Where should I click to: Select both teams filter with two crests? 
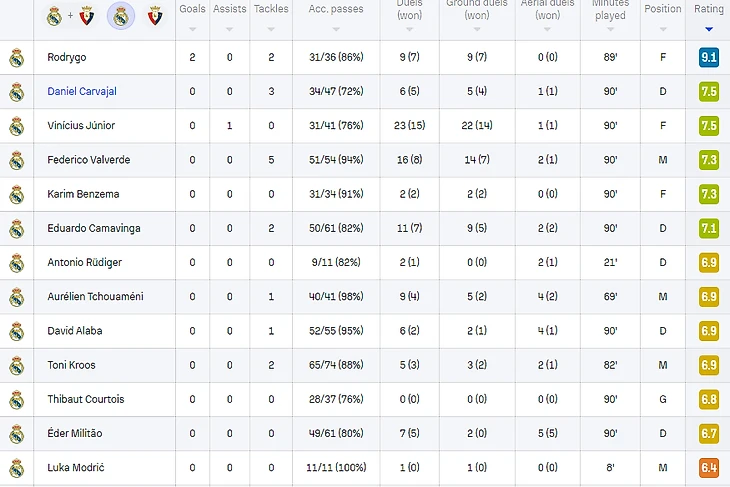point(70,16)
